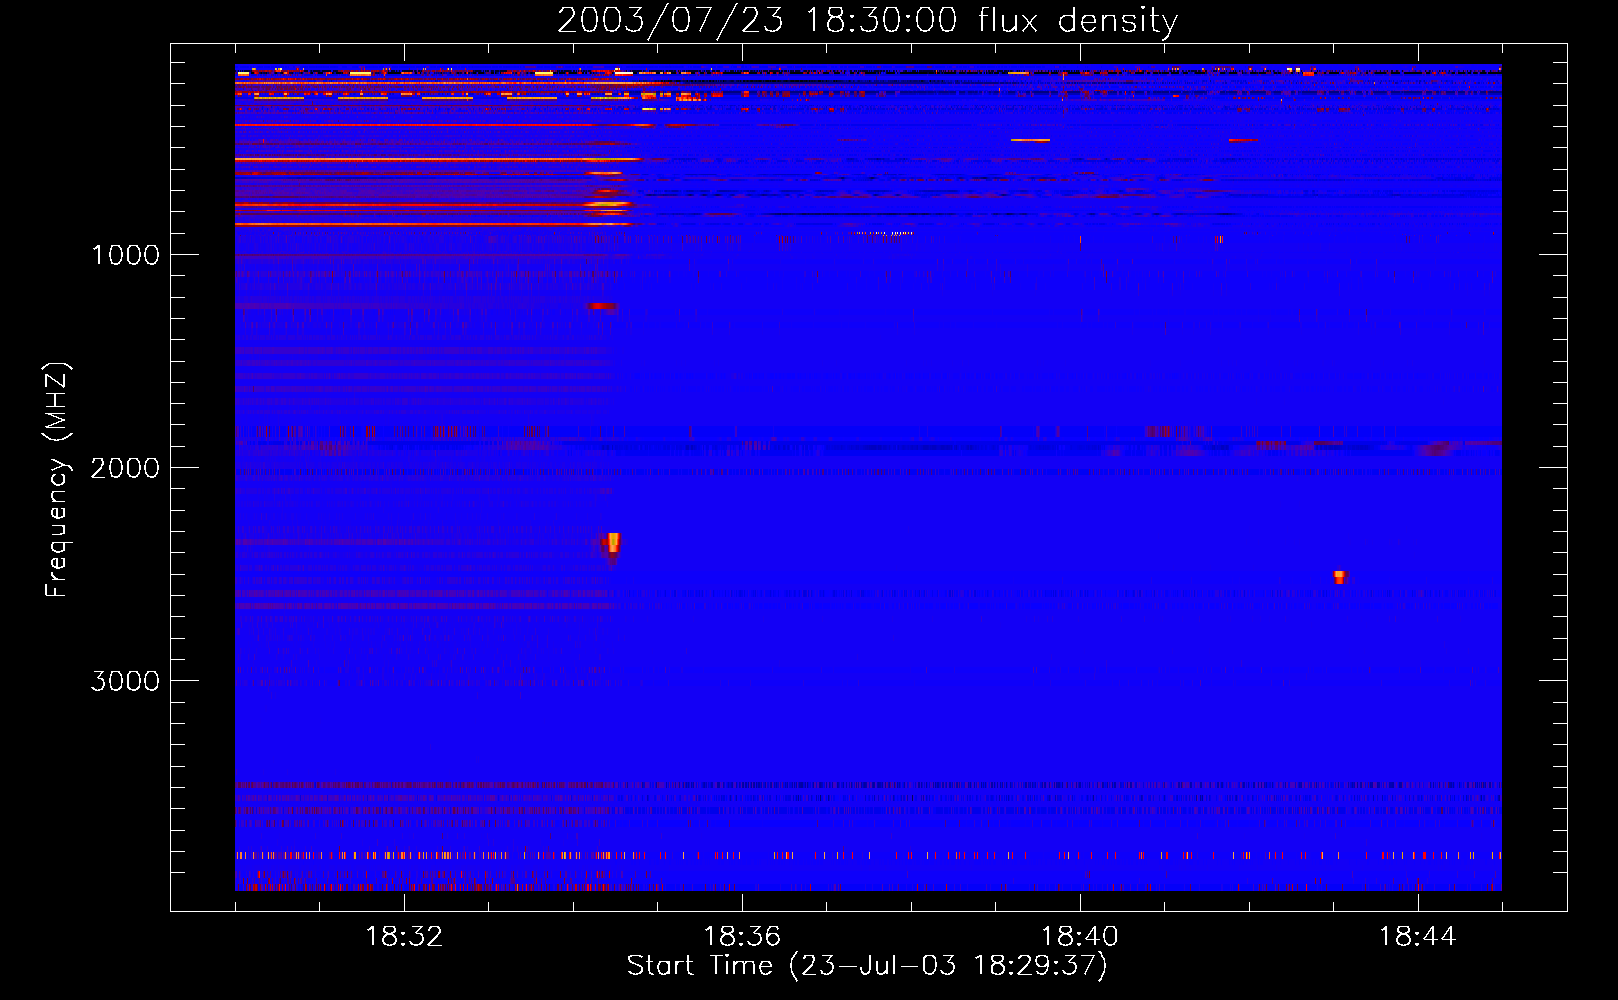
Task: Click the 18:36 time tick label
Action: [x=742, y=937]
